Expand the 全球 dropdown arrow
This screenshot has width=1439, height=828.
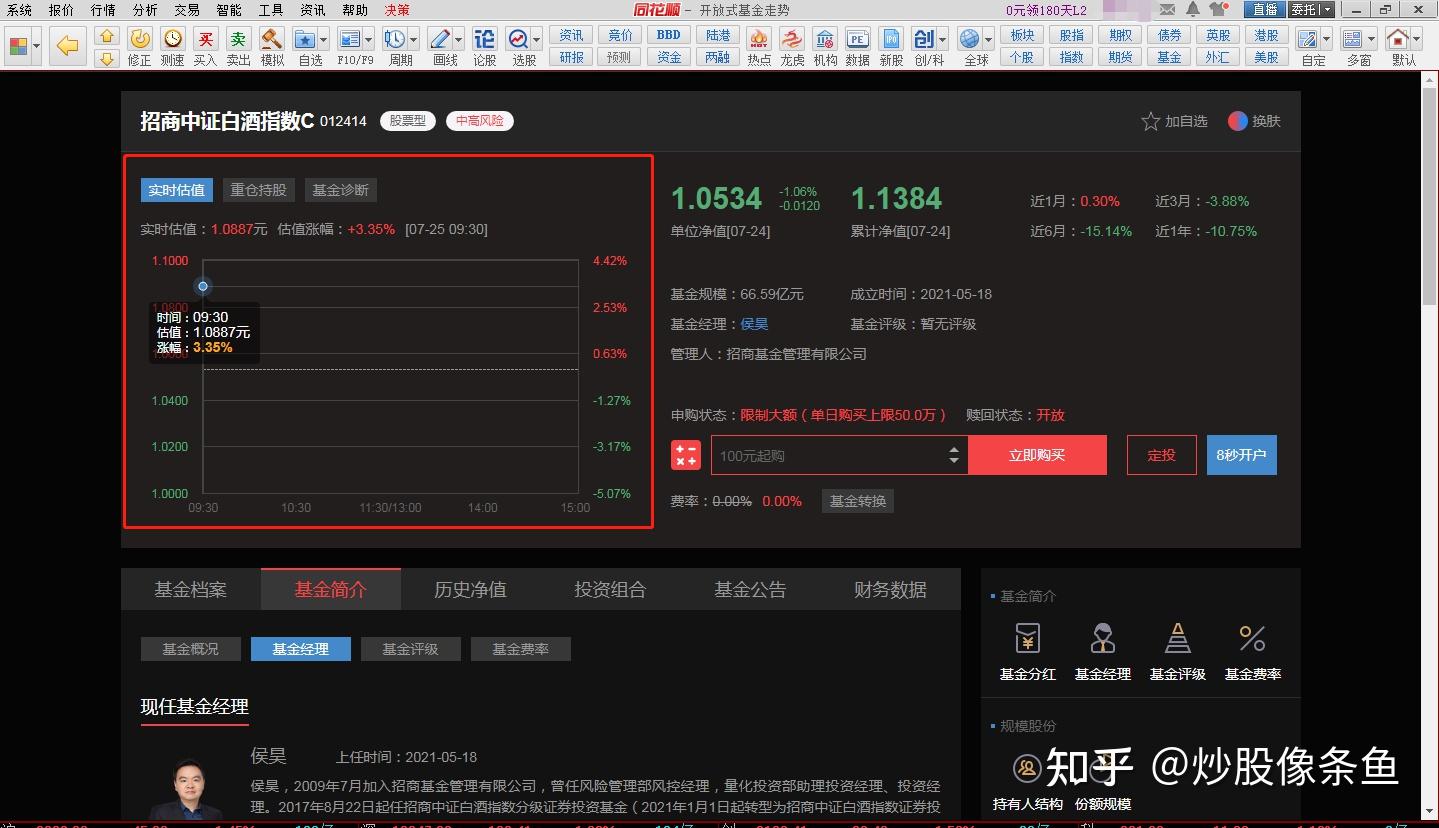tap(989, 40)
